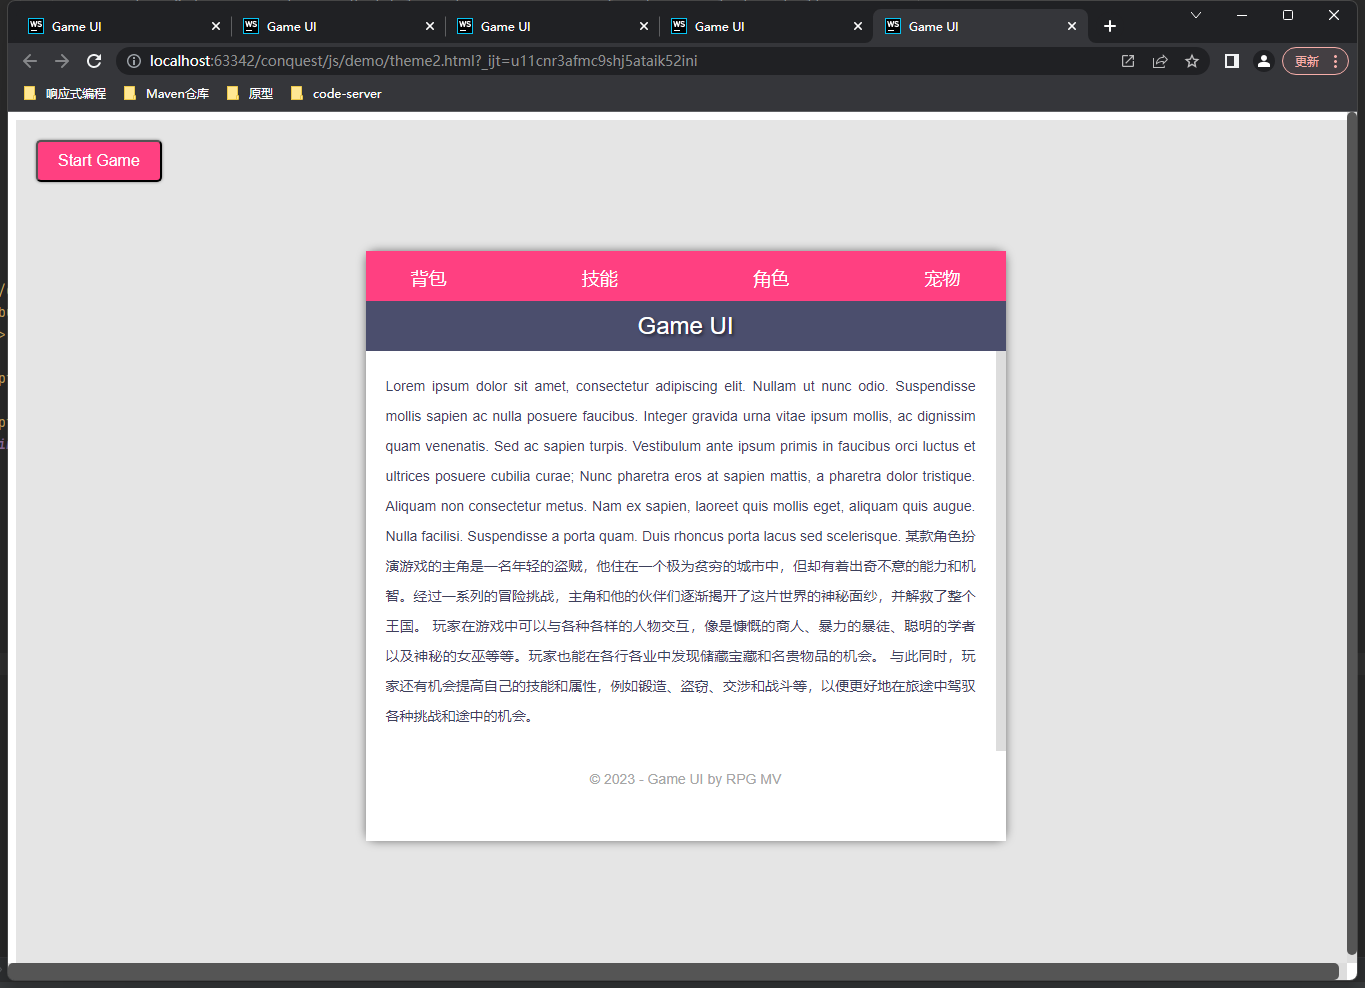Open the 宠物 tab
Viewport: 1365px width, 988px height.
tap(942, 279)
